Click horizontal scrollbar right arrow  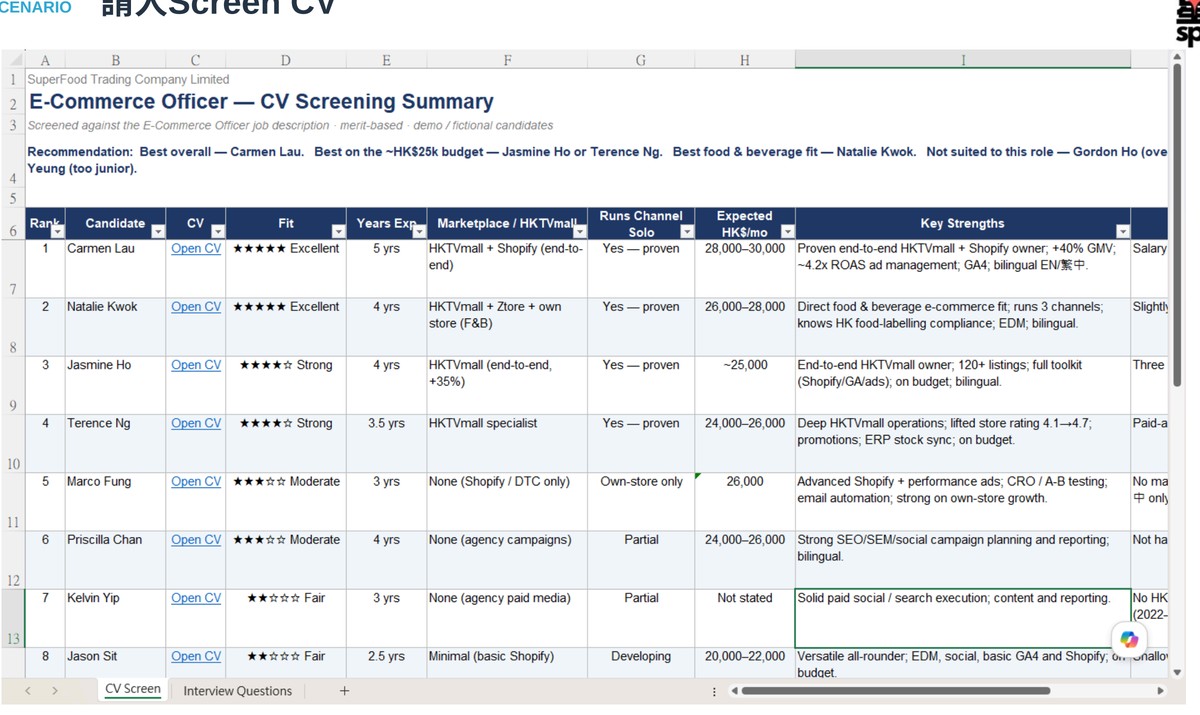pos(1160,691)
